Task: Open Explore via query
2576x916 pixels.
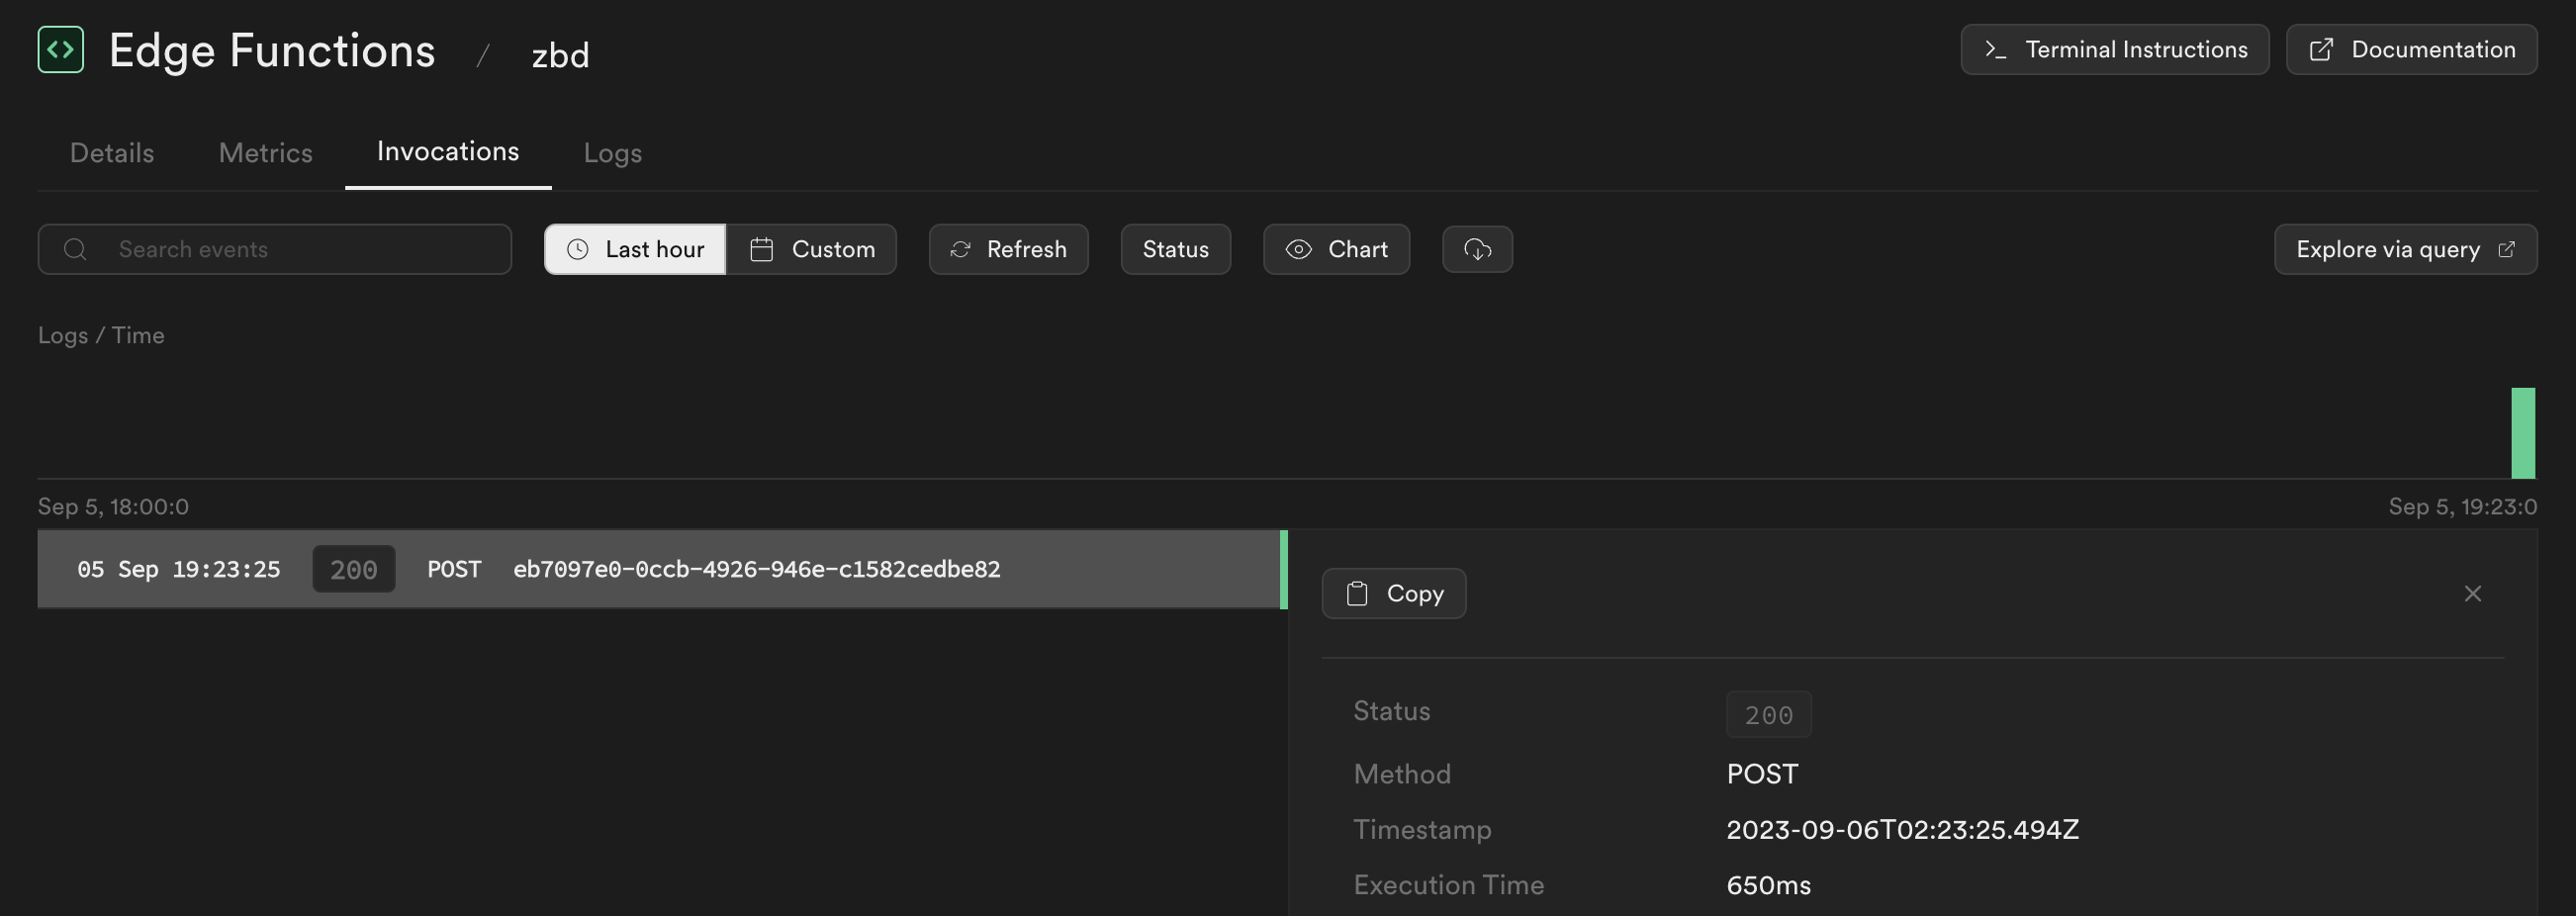Action: tap(2404, 249)
